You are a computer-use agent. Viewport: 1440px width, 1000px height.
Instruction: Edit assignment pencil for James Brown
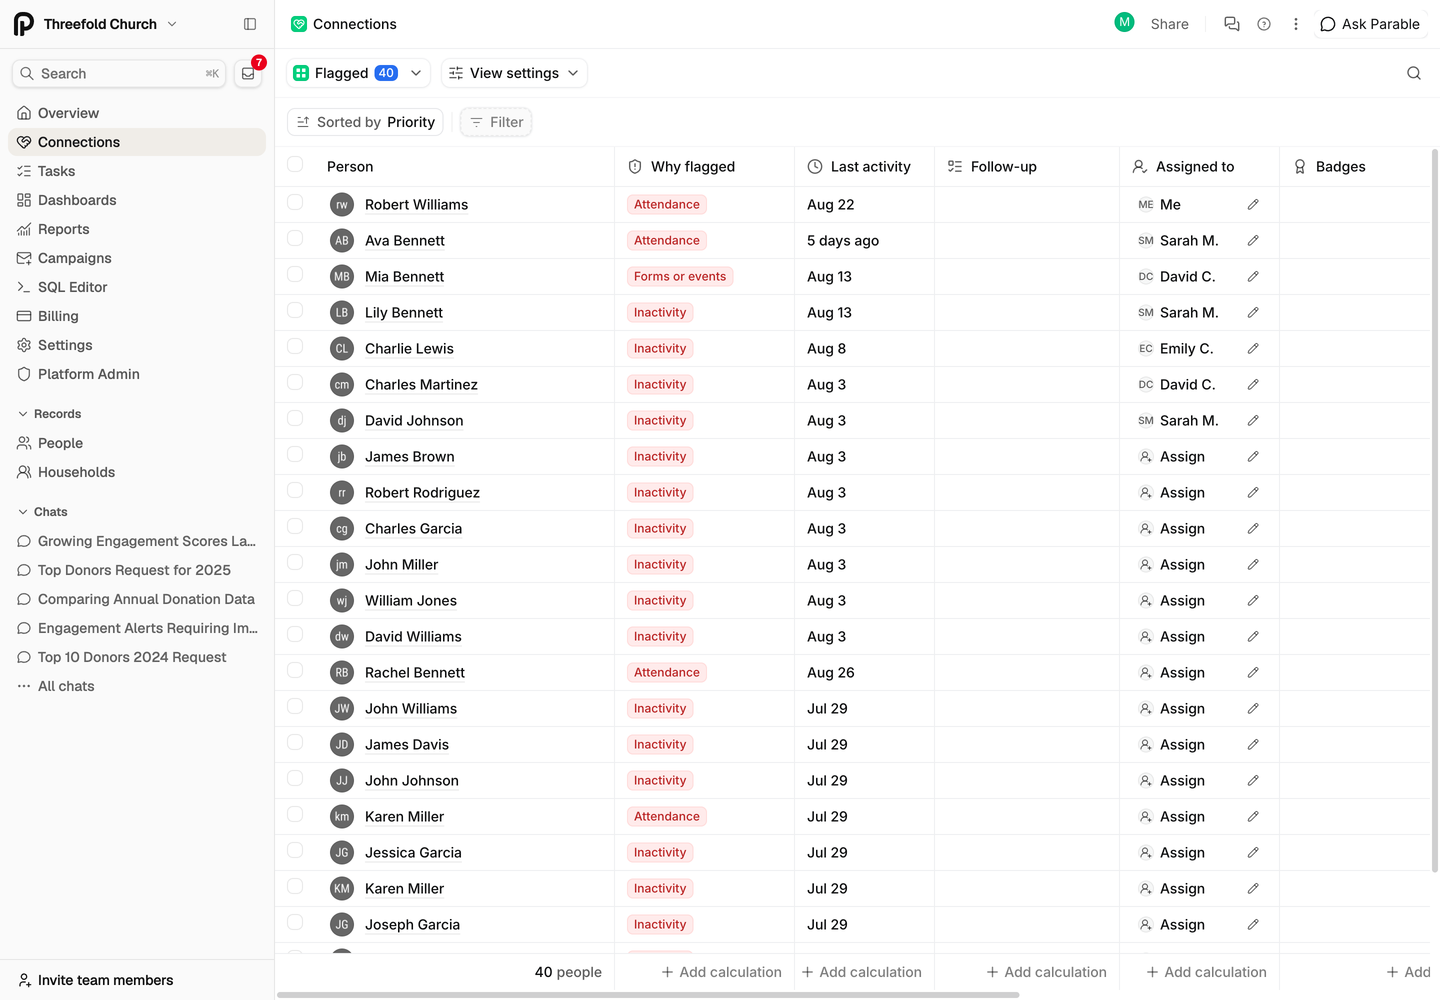click(1253, 456)
